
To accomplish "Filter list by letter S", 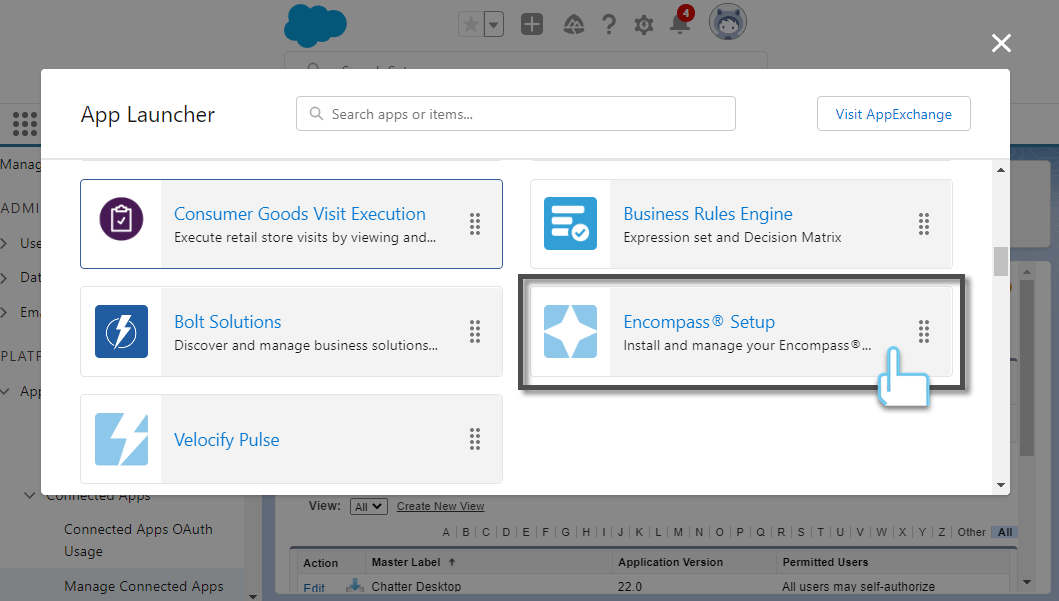I will pyautogui.click(x=801, y=532).
